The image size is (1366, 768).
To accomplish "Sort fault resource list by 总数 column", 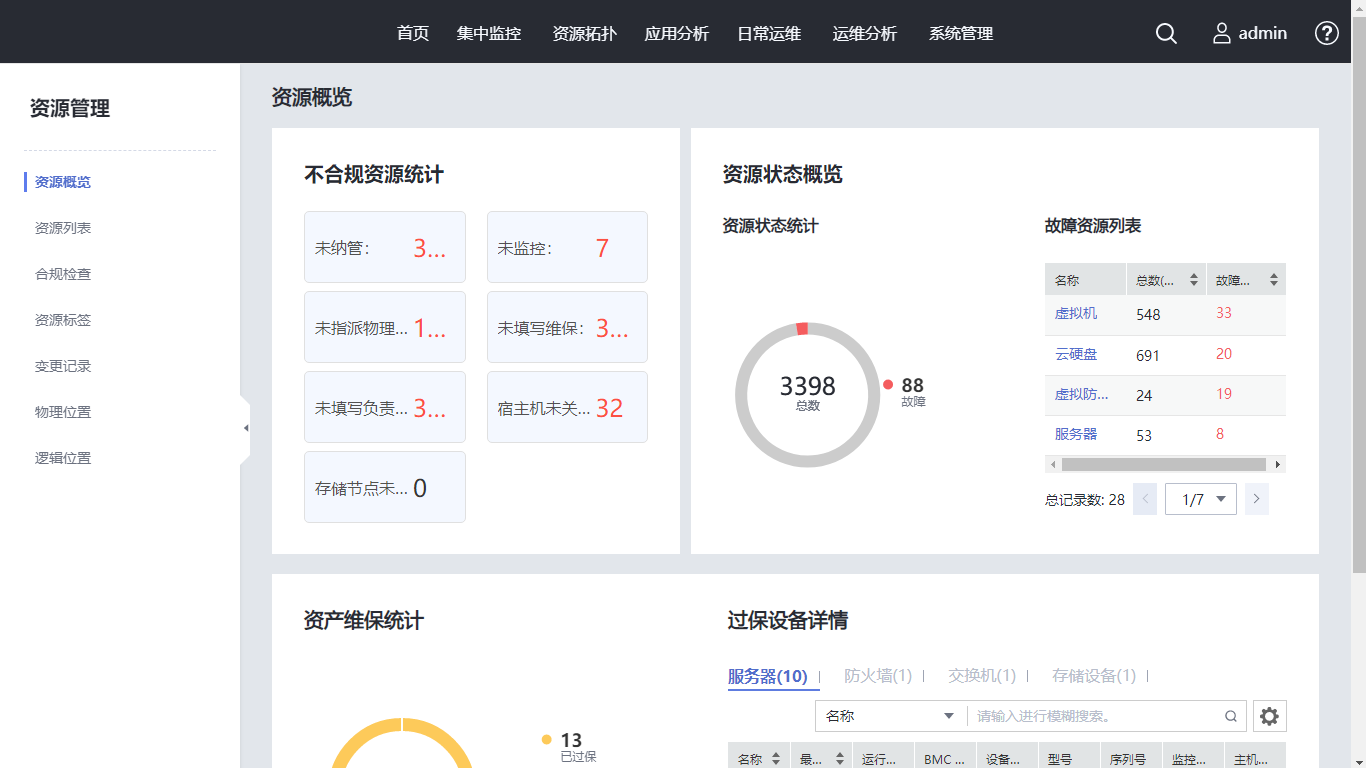I will pyautogui.click(x=1193, y=281).
